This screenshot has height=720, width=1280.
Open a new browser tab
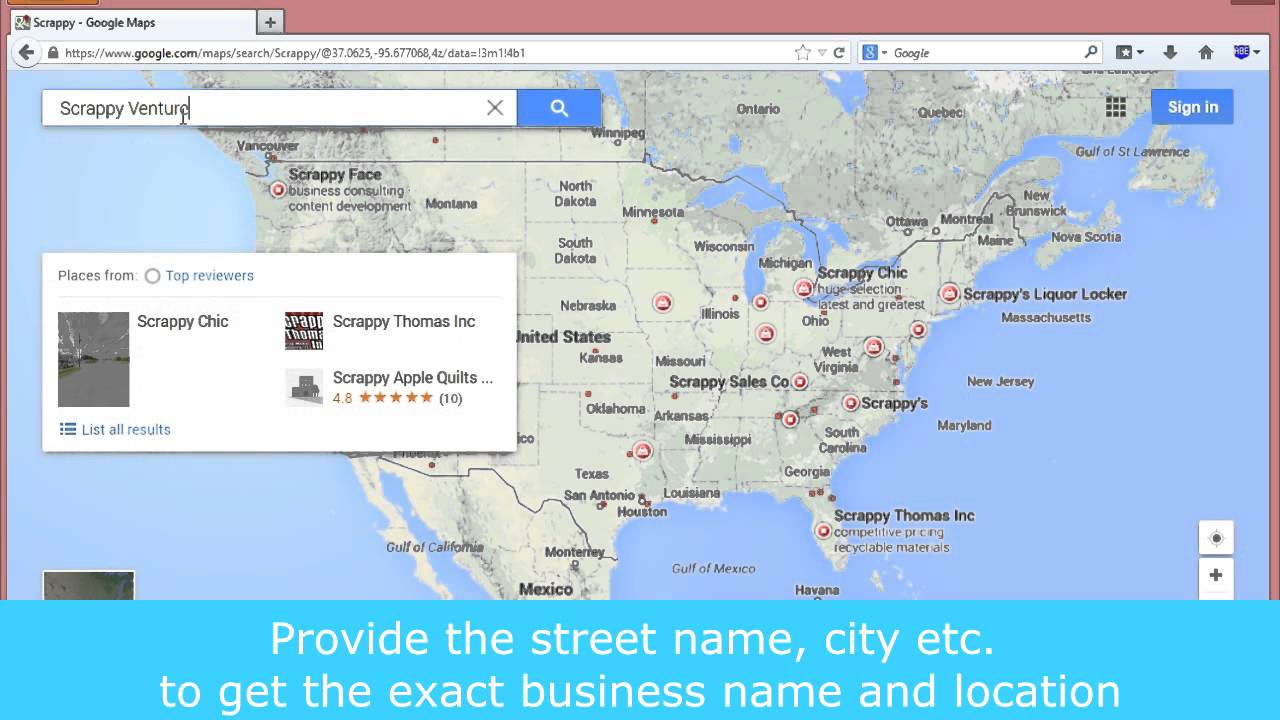(270, 22)
